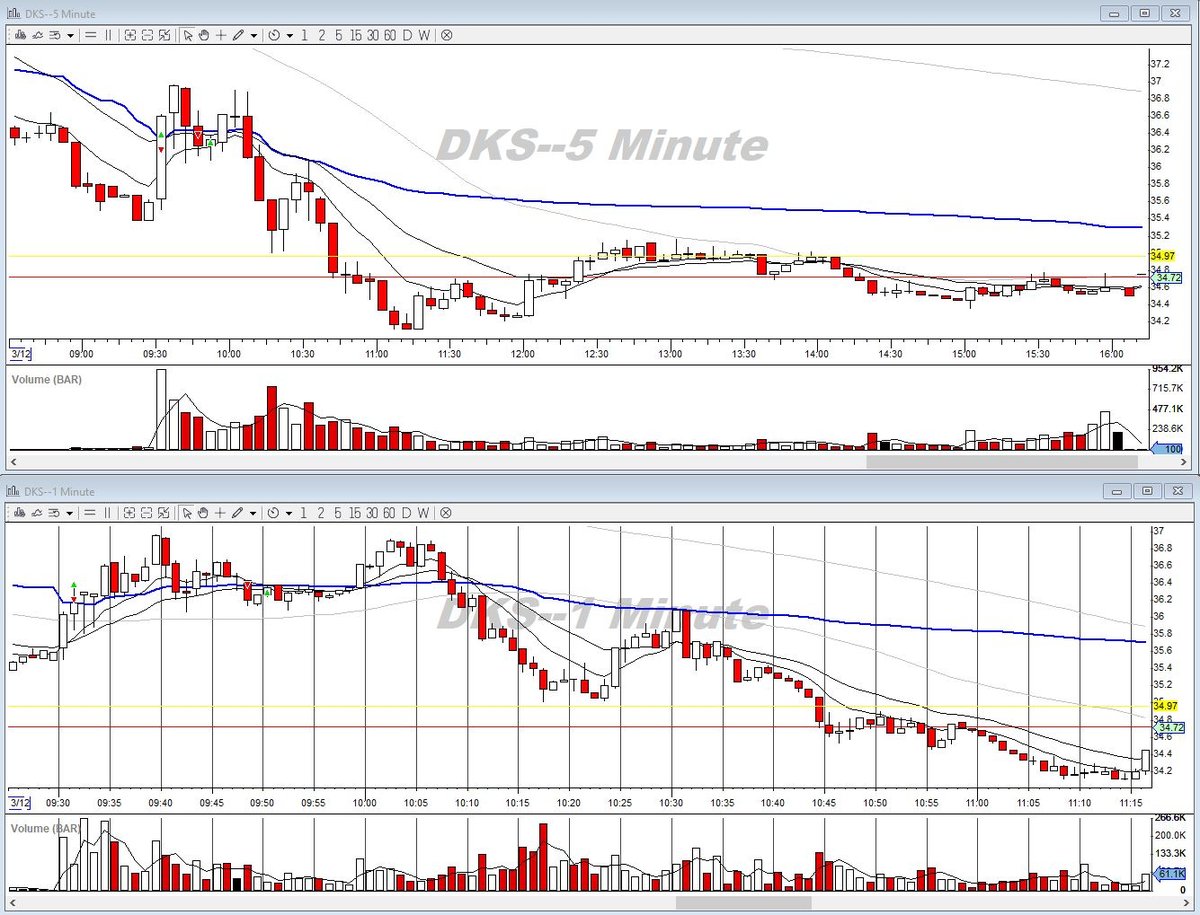1200x915 pixels.
Task: Click the 60 interval button in 5 Minute toolbar
Action: point(390,35)
